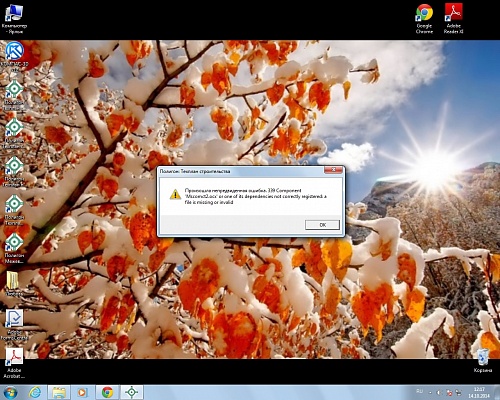Close the Полигон error dialog window
Screen dimensions: 500x400
tap(333, 171)
